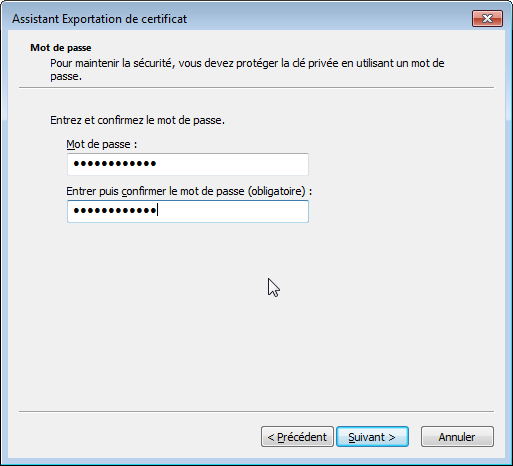The width and height of the screenshot is (513, 466).
Task: Click the 'Entrez et confirmez le mot de passe.' text
Action: (137, 120)
